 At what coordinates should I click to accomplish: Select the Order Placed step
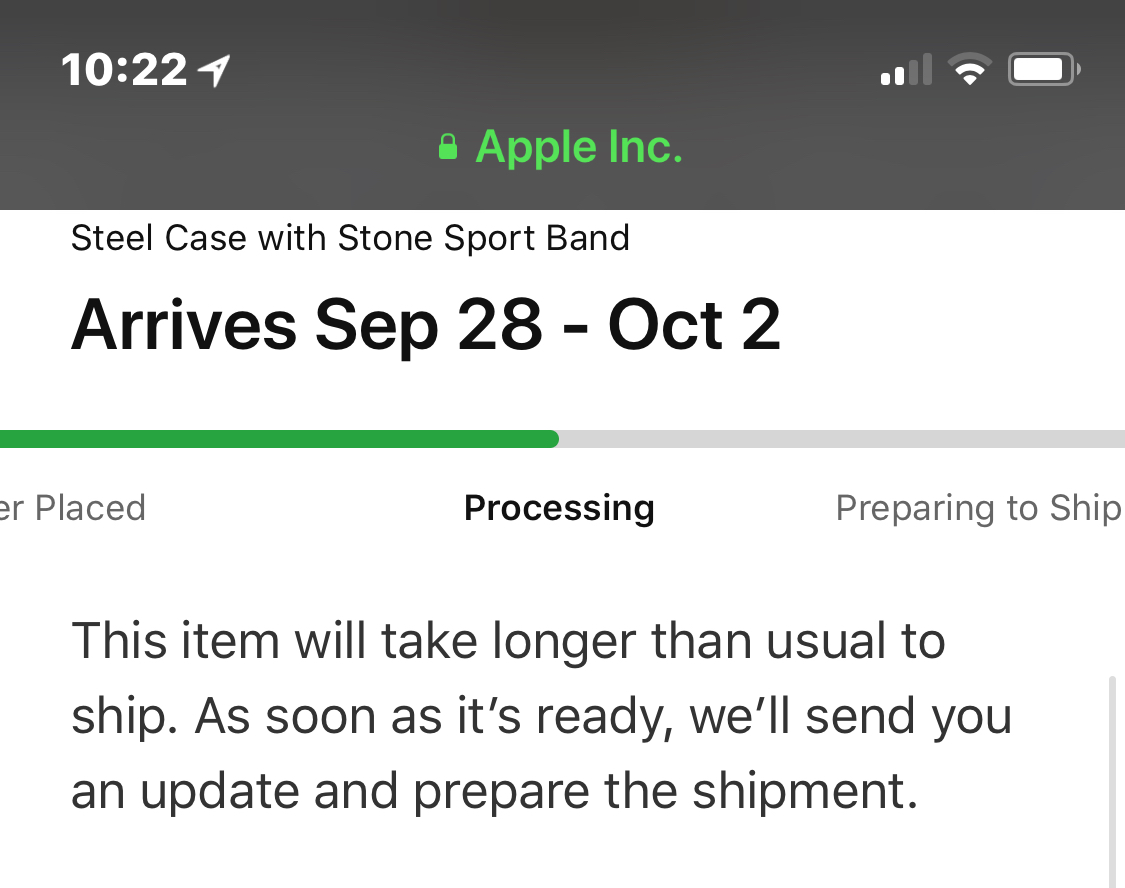(x=72, y=508)
